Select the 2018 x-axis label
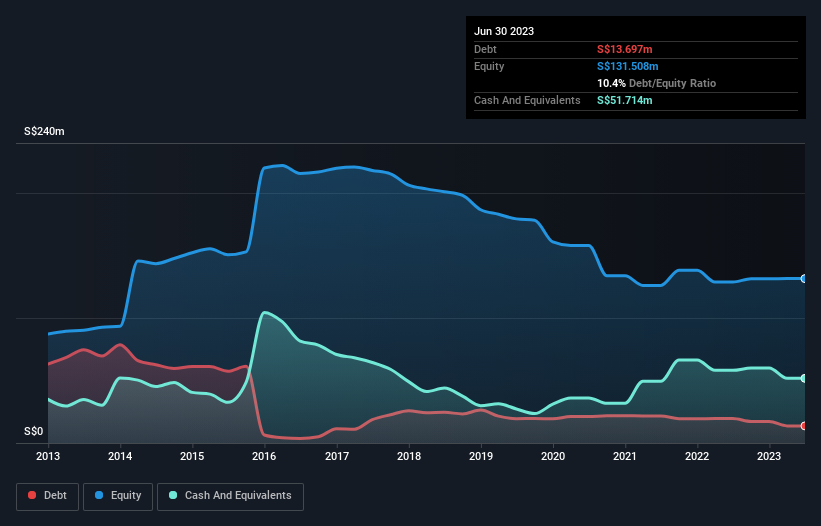Screen dimensions: 821x526 [x=408, y=457]
